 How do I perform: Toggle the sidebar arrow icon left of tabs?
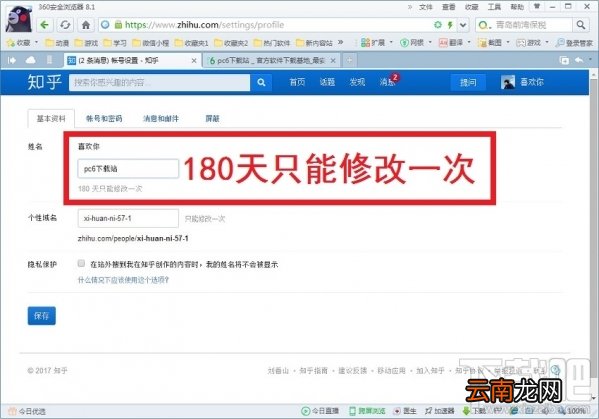tap(12, 60)
